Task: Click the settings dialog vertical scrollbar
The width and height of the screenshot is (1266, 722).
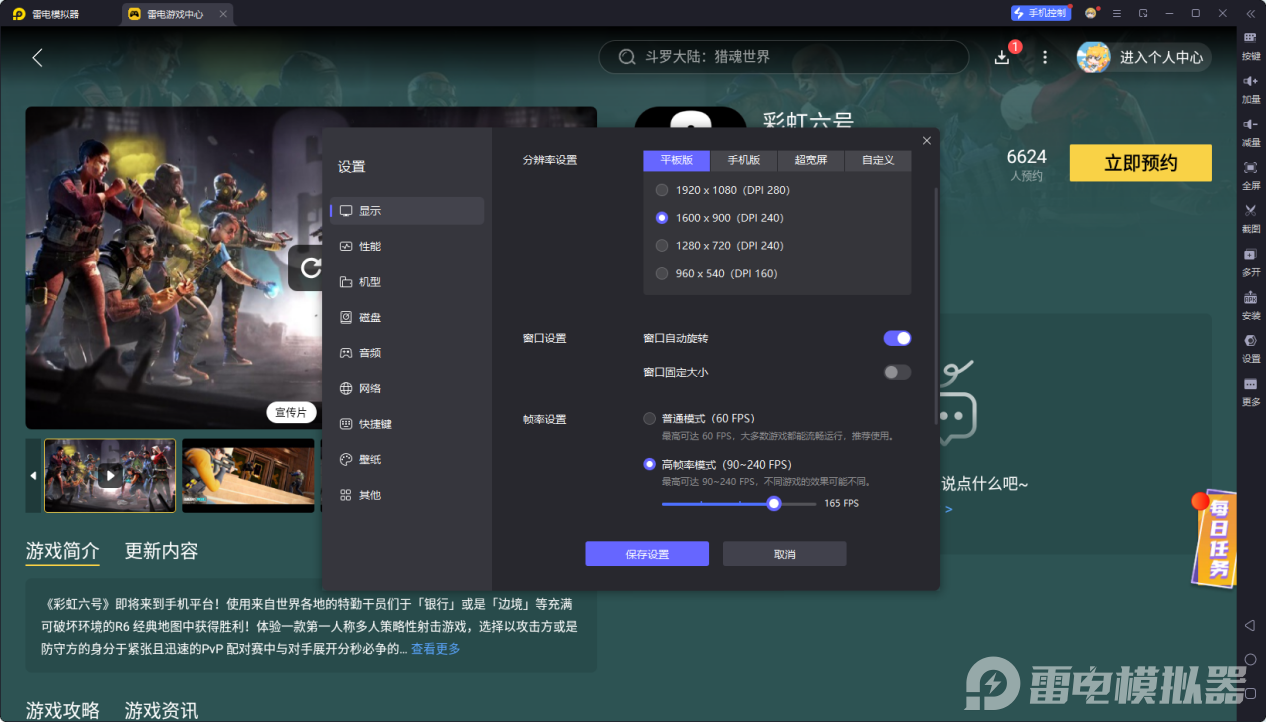Action: click(937, 305)
